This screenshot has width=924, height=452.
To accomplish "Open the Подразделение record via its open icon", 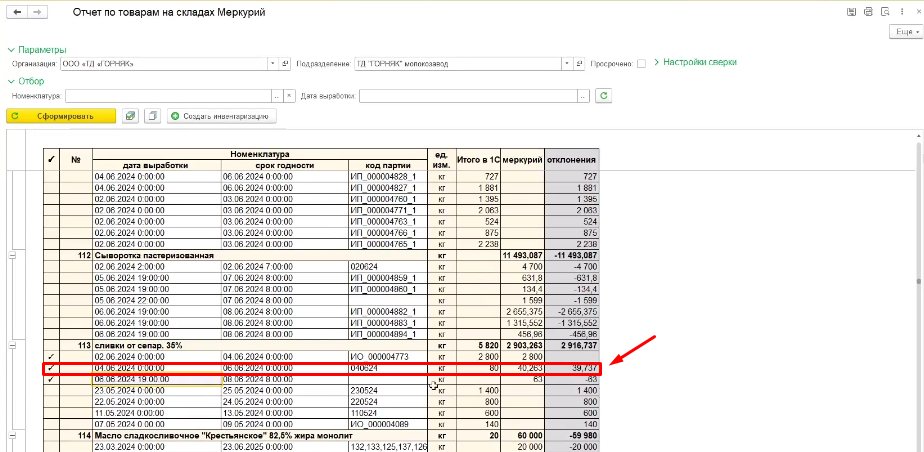I will 579,63.
